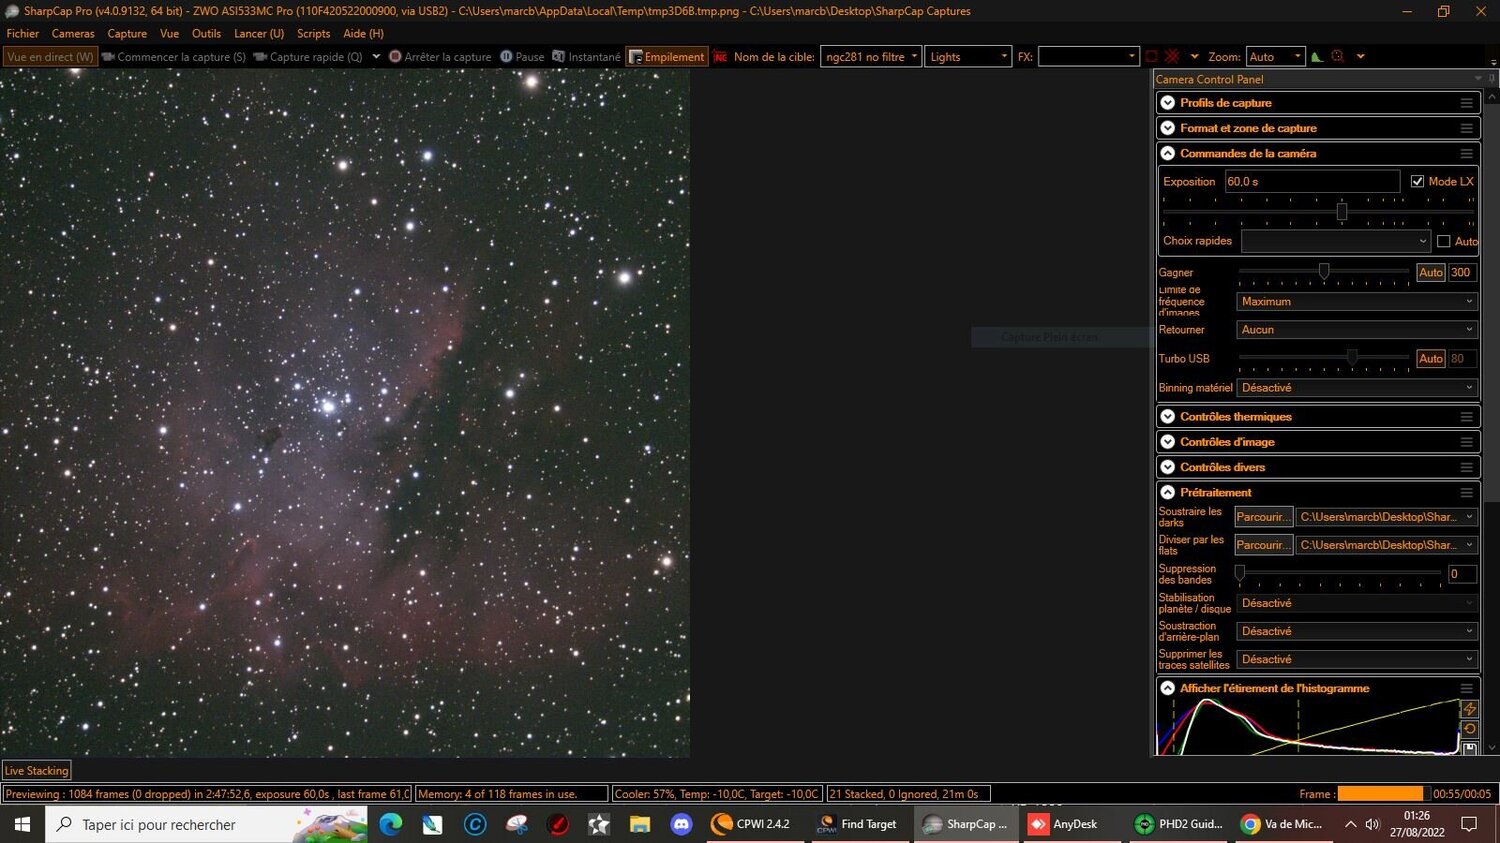This screenshot has height=843, width=1500.
Task: Collapse the Commandes de la caméra section
Action: click(x=1167, y=153)
